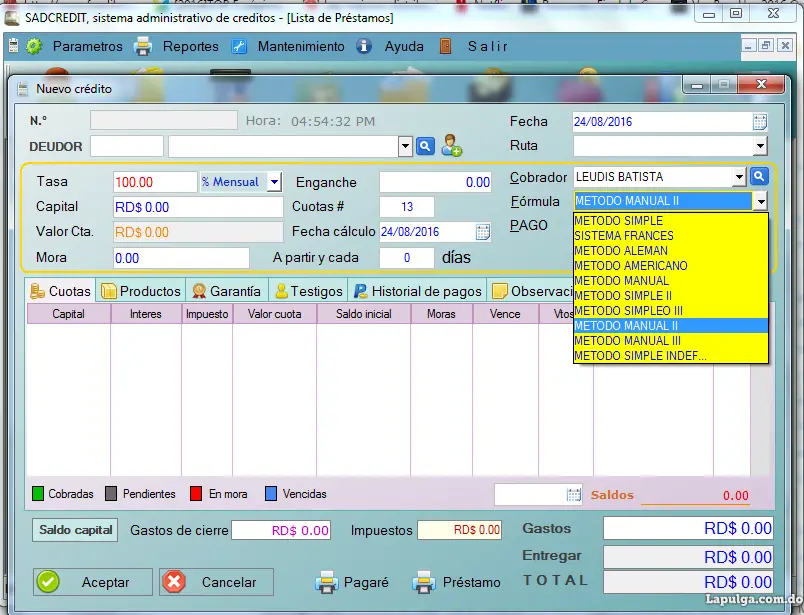Expand the Cobrador dropdown arrow
This screenshot has width=804, height=615.
(739, 177)
